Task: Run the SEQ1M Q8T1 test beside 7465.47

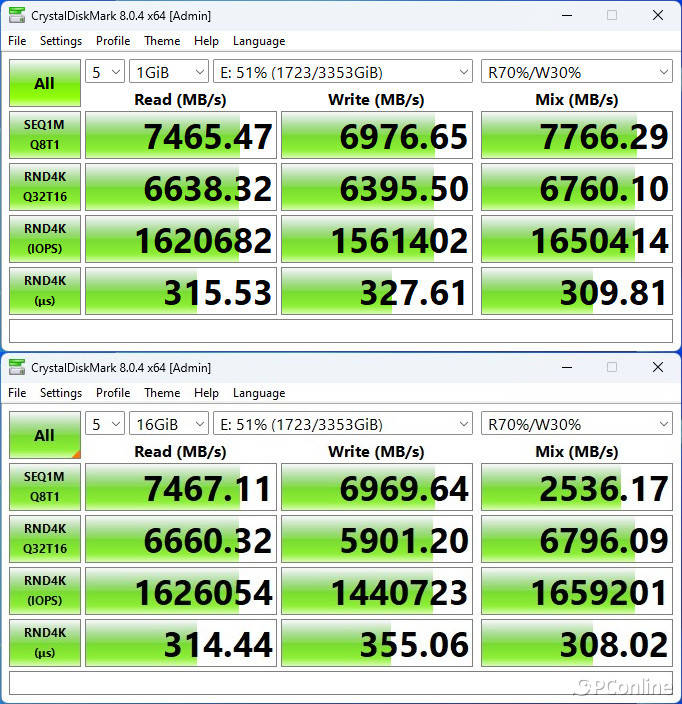Action: point(45,135)
